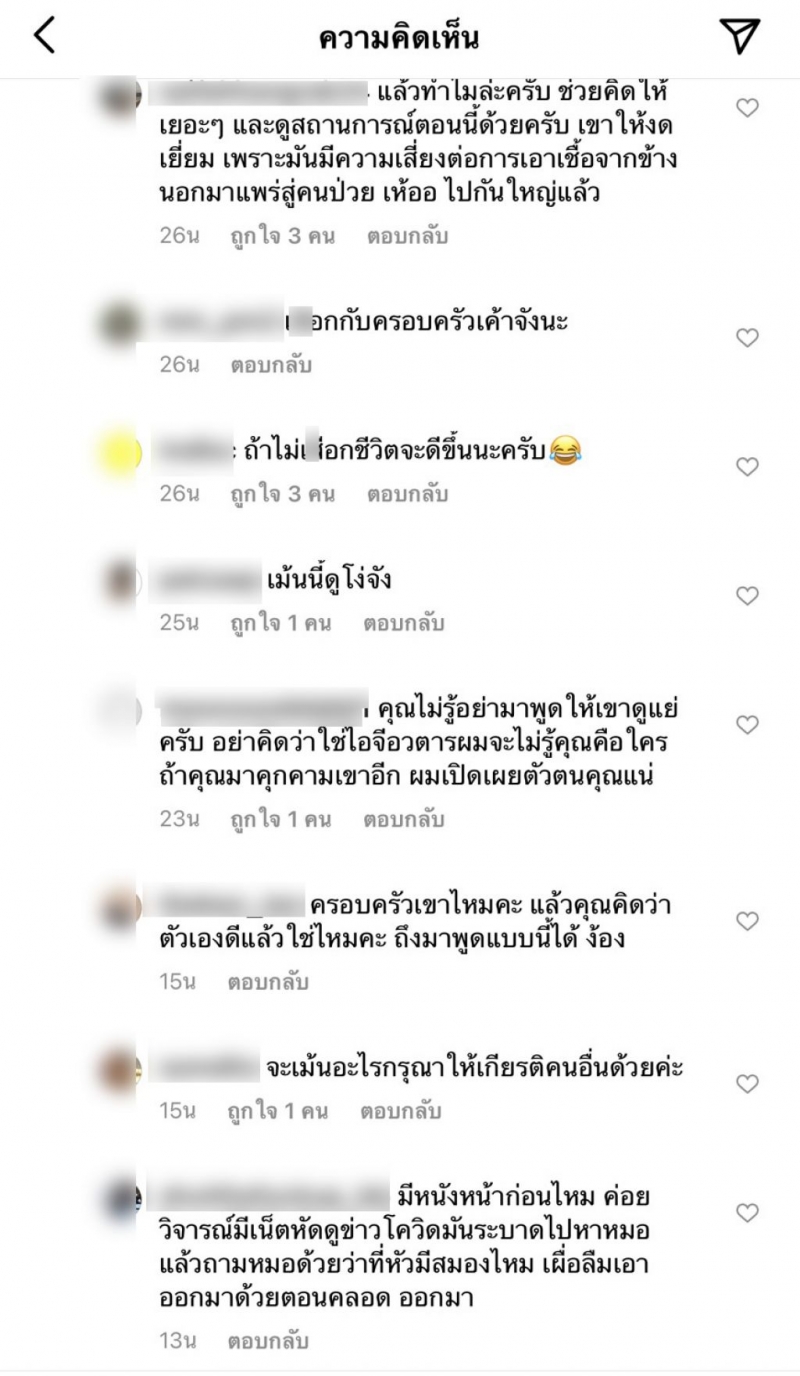Tap heart beside มีหนังหน้าก่อนไหม comment
The height and width of the screenshot is (1376, 800).
pyautogui.click(x=747, y=1213)
